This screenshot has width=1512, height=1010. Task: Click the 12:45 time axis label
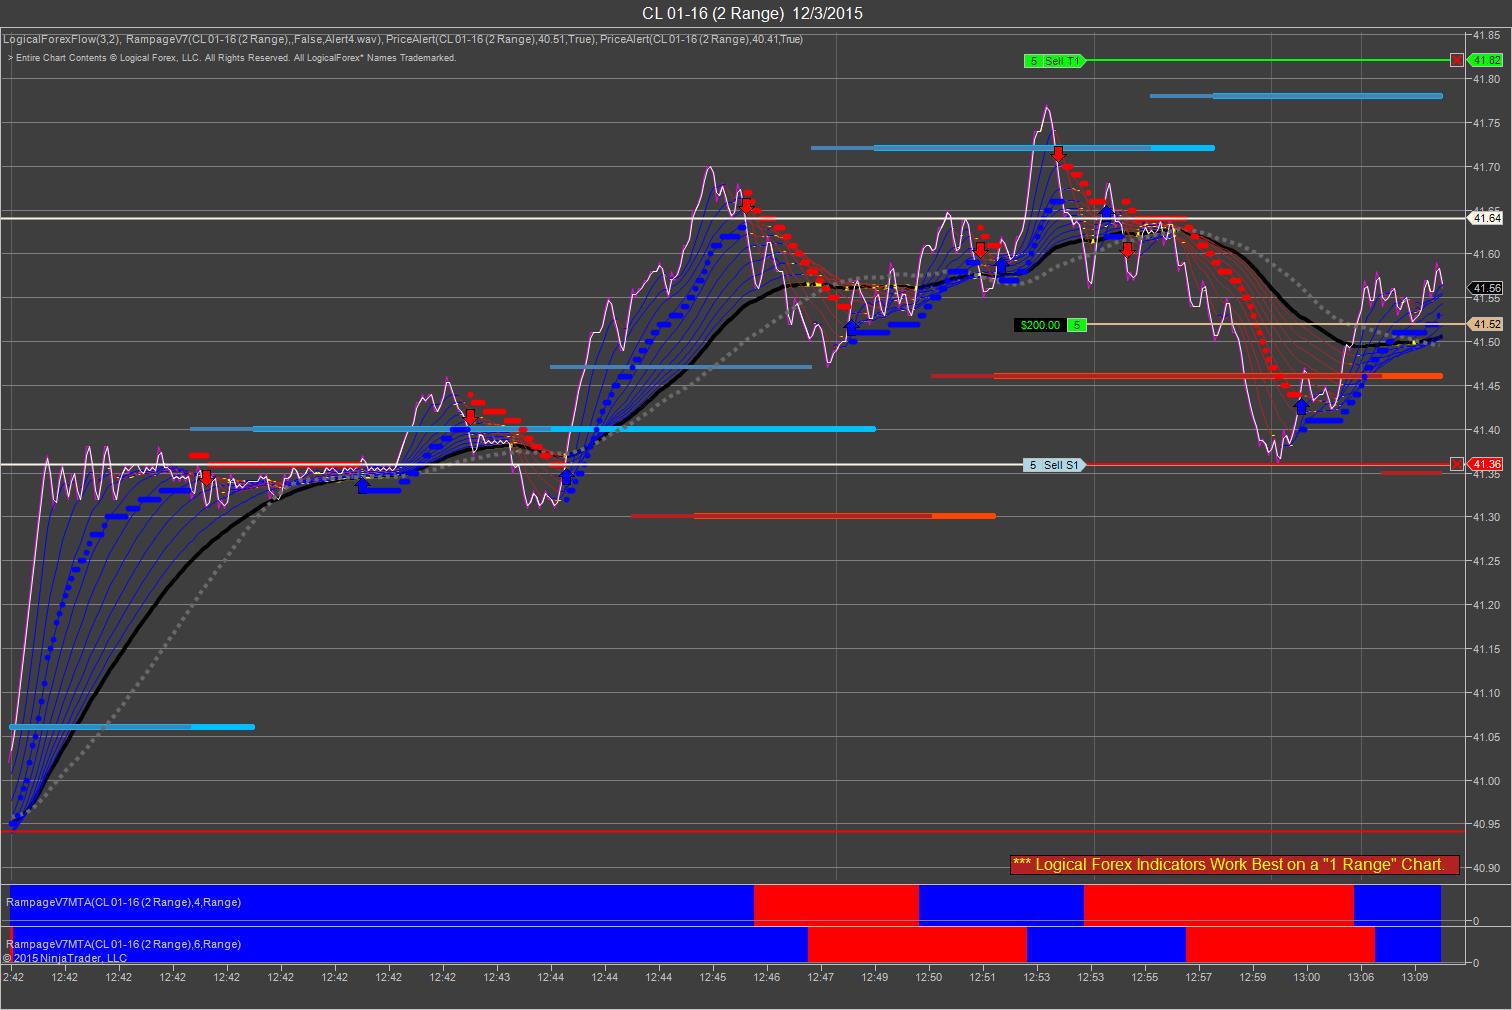click(713, 977)
